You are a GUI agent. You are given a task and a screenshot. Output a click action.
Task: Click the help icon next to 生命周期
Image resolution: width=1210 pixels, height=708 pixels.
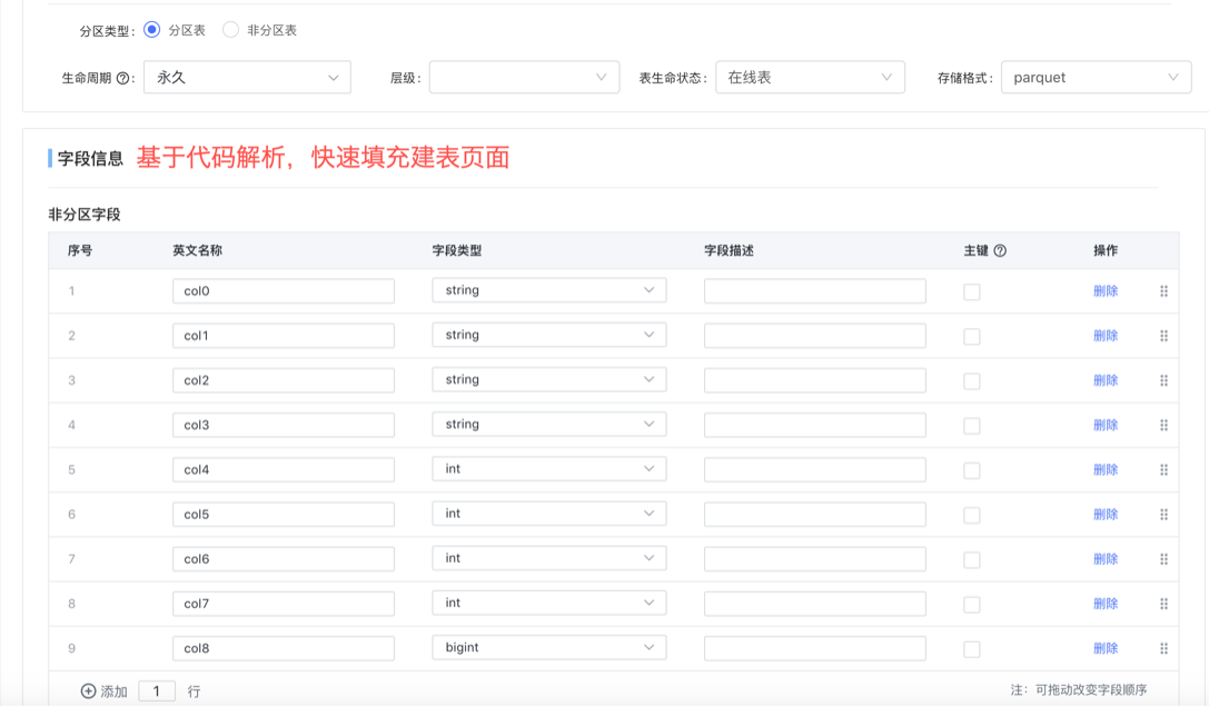click(x=123, y=78)
